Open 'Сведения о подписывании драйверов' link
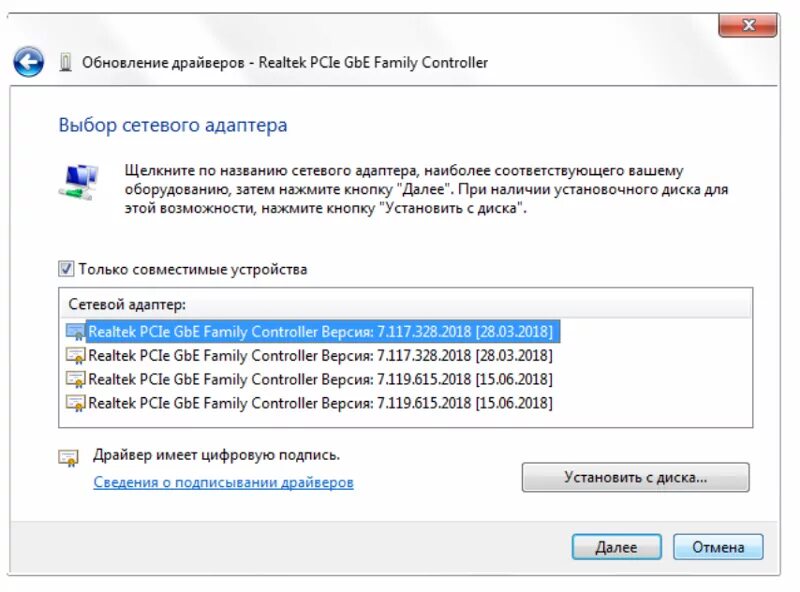The image size is (800, 592). (223, 482)
